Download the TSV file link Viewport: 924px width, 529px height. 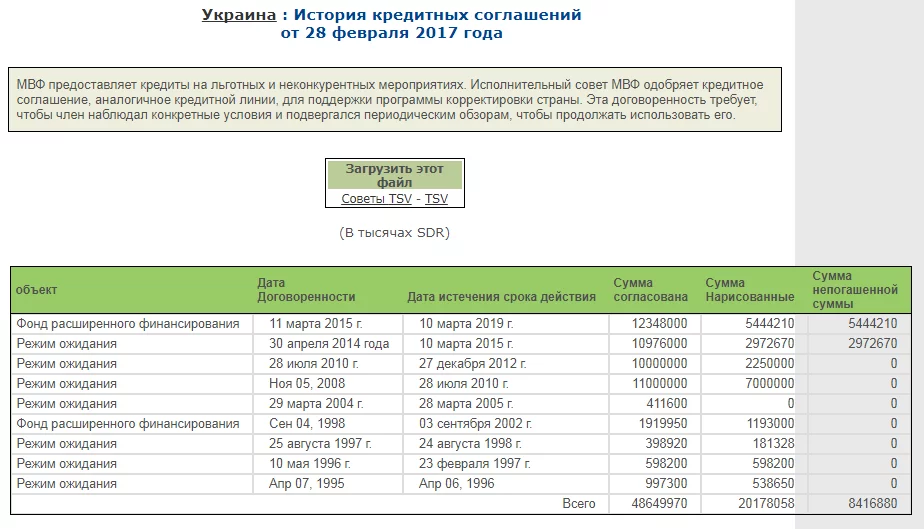437,199
